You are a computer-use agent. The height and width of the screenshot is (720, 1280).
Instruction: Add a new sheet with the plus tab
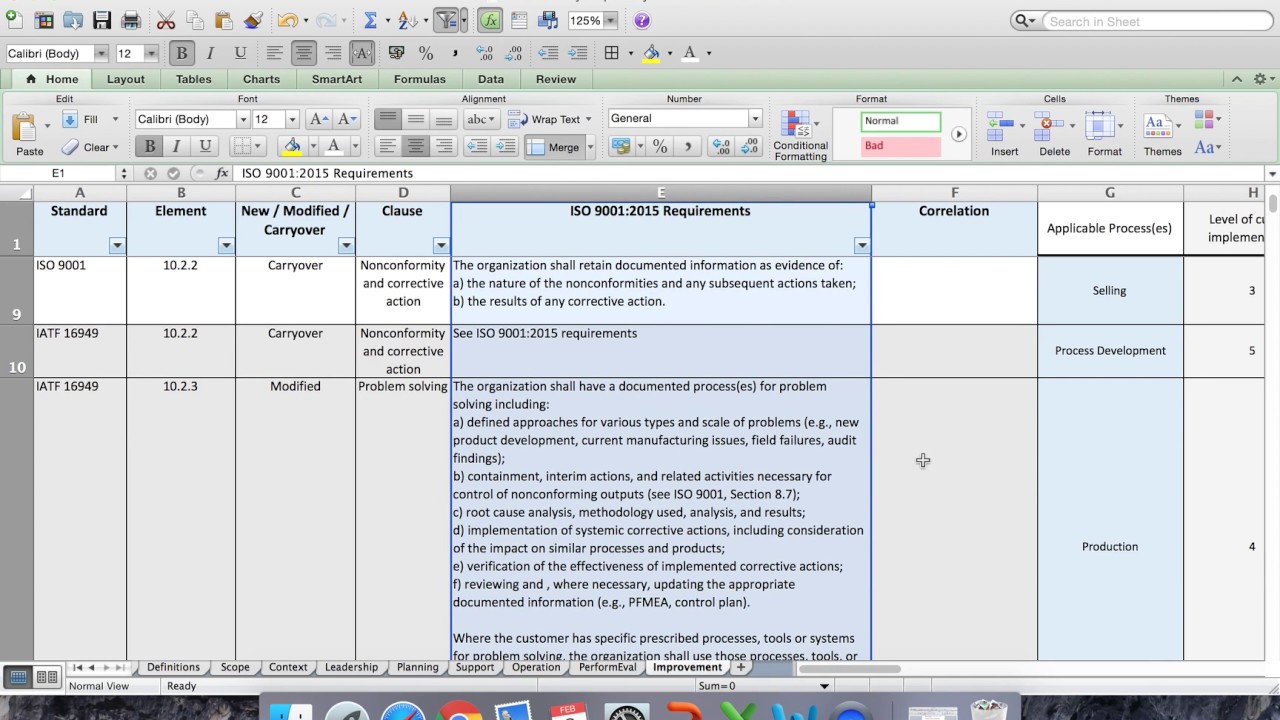tap(741, 667)
